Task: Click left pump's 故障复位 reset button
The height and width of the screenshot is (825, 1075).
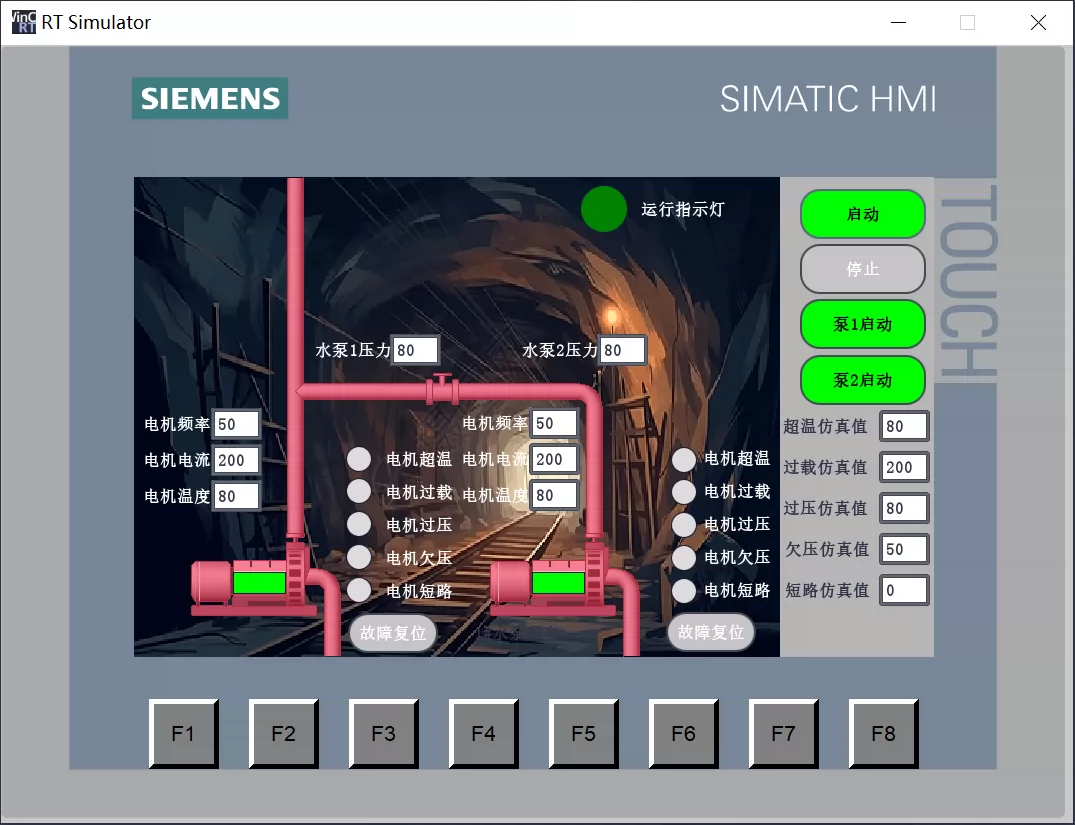Action: tap(393, 633)
